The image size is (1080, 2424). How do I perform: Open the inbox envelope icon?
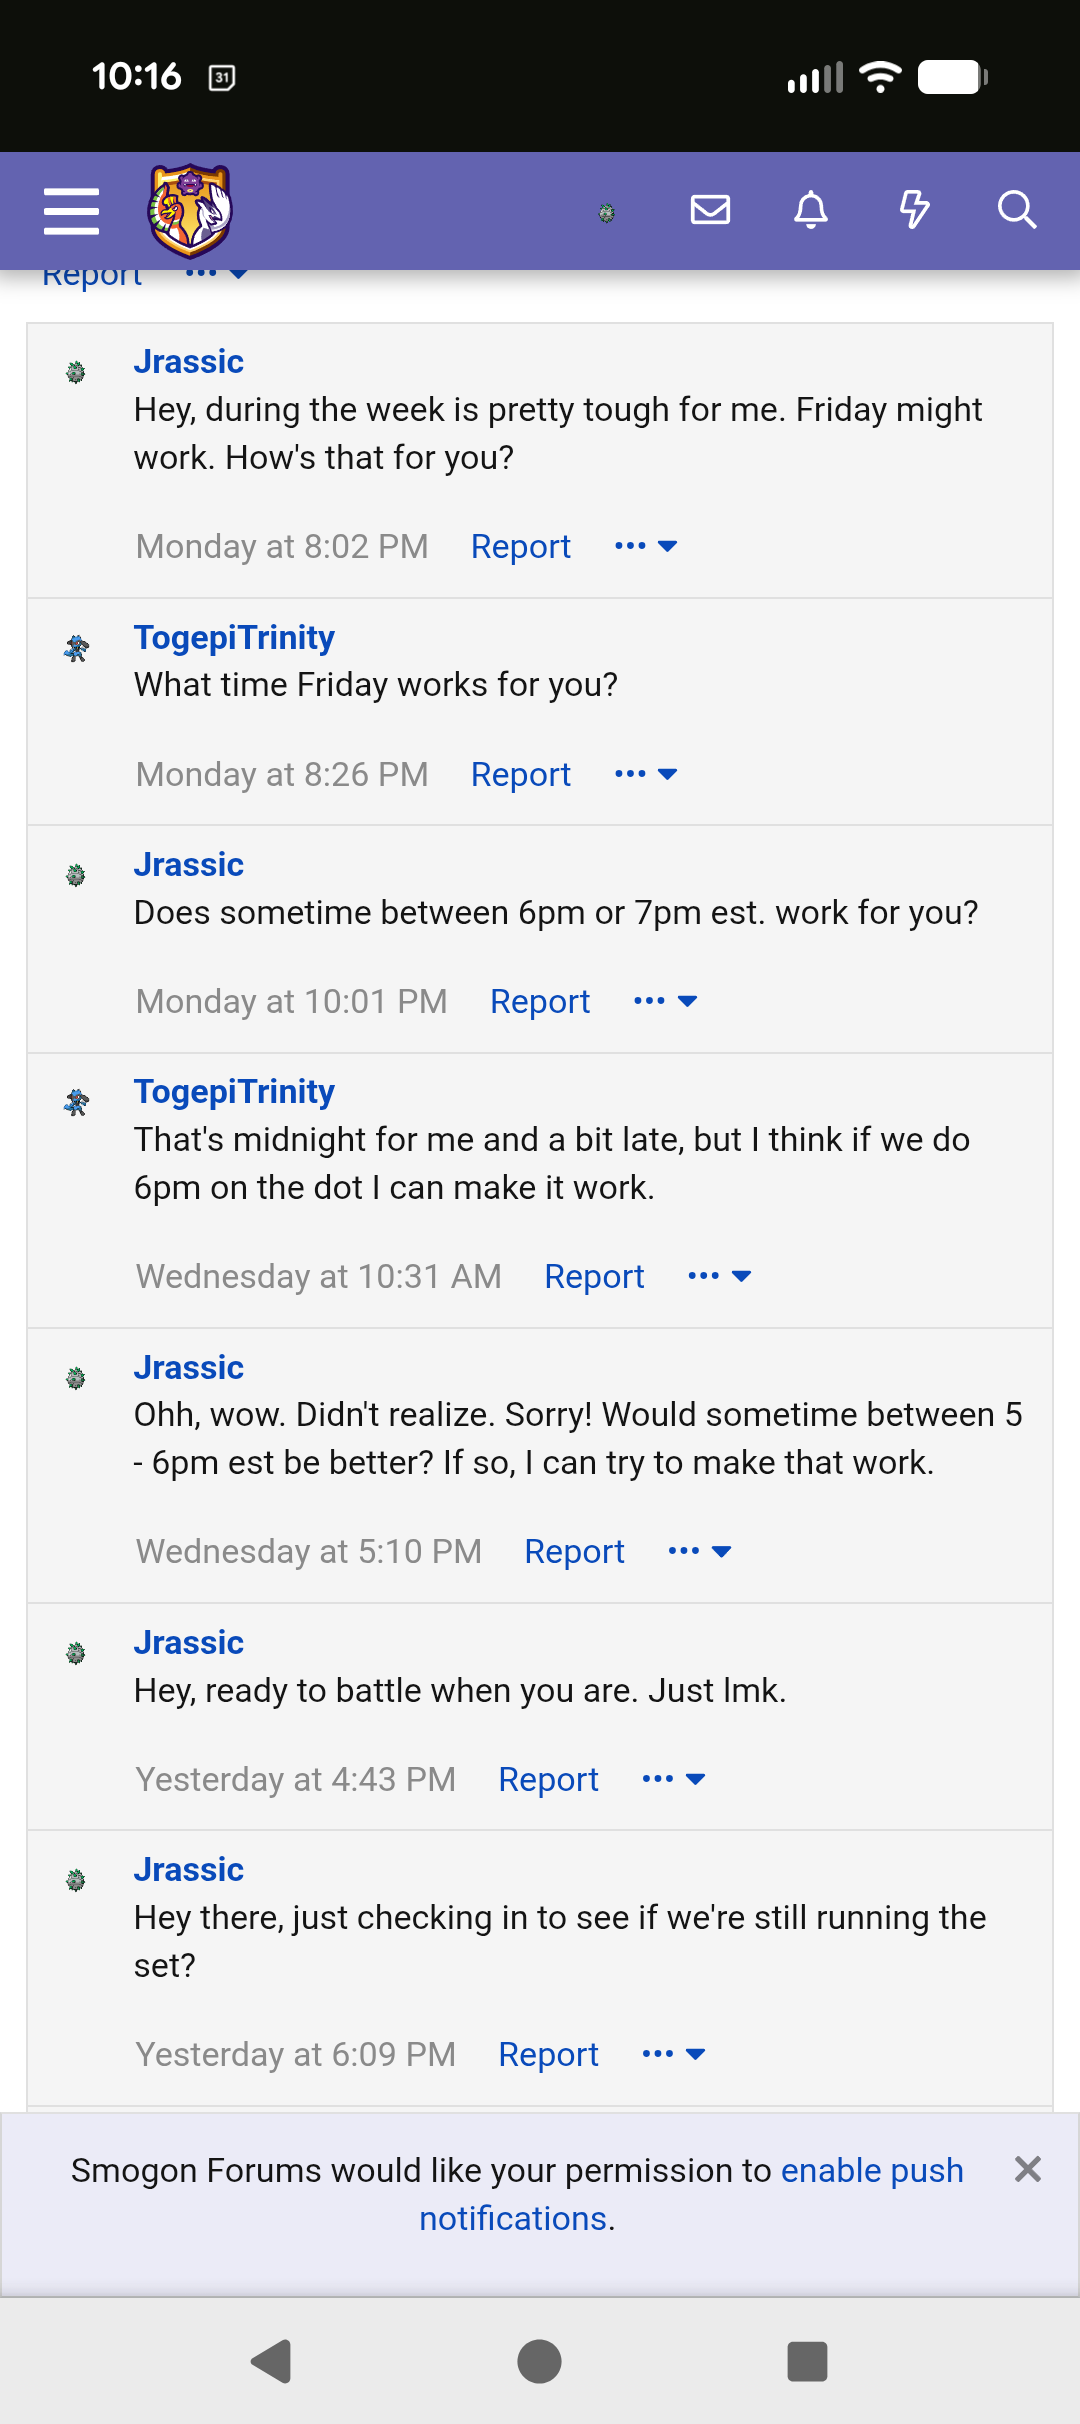click(x=710, y=210)
